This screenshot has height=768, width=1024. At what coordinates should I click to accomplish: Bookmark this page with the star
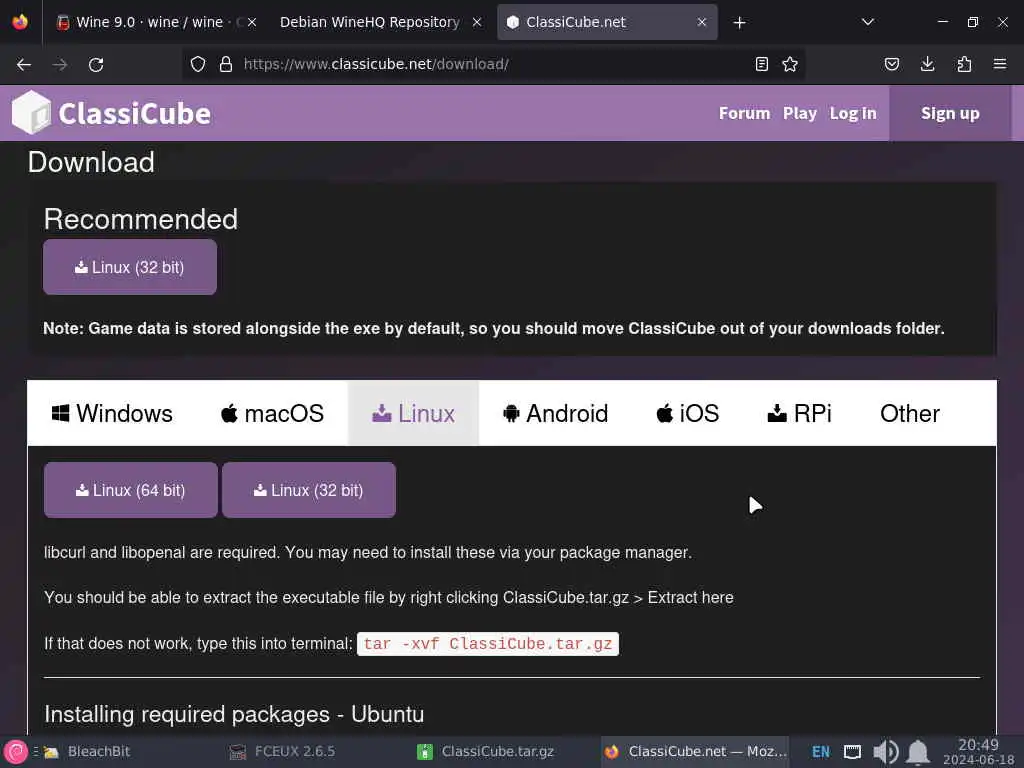point(790,64)
